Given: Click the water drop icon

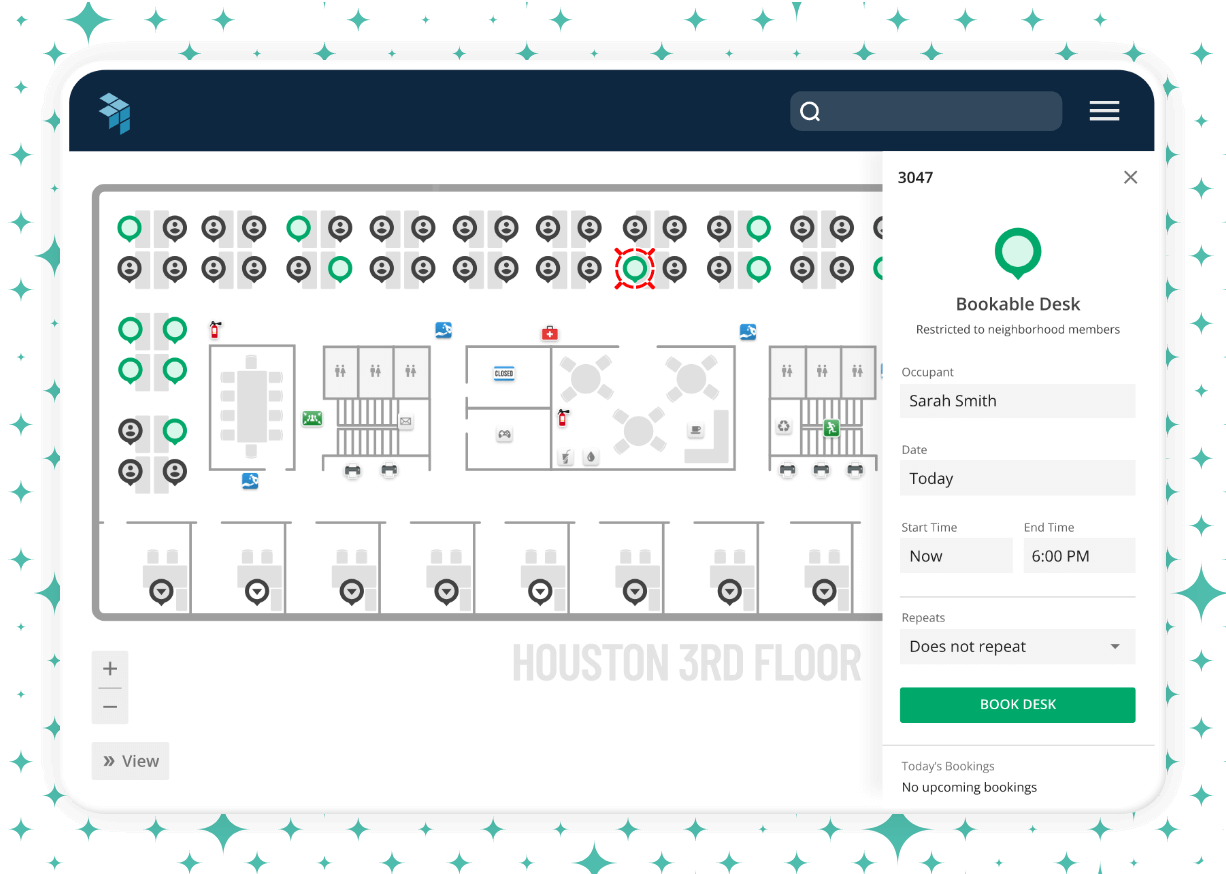Looking at the screenshot, I should click(591, 457).
